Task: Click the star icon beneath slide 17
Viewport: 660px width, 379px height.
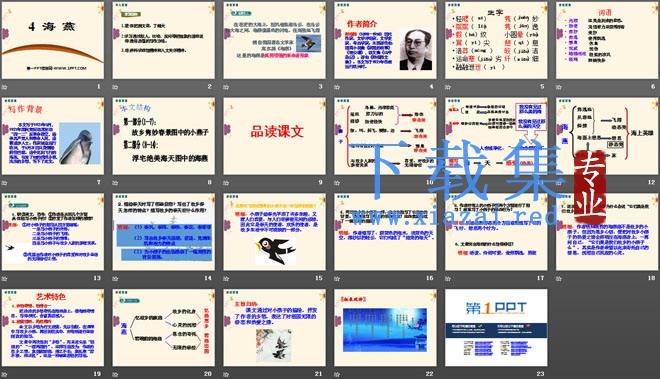Action: [448, 278]
